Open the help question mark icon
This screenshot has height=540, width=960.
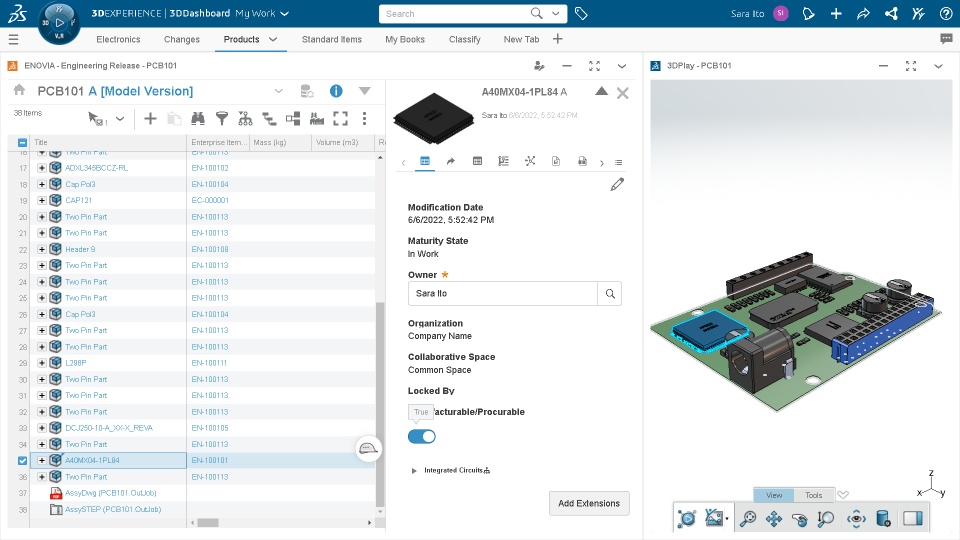946,13
